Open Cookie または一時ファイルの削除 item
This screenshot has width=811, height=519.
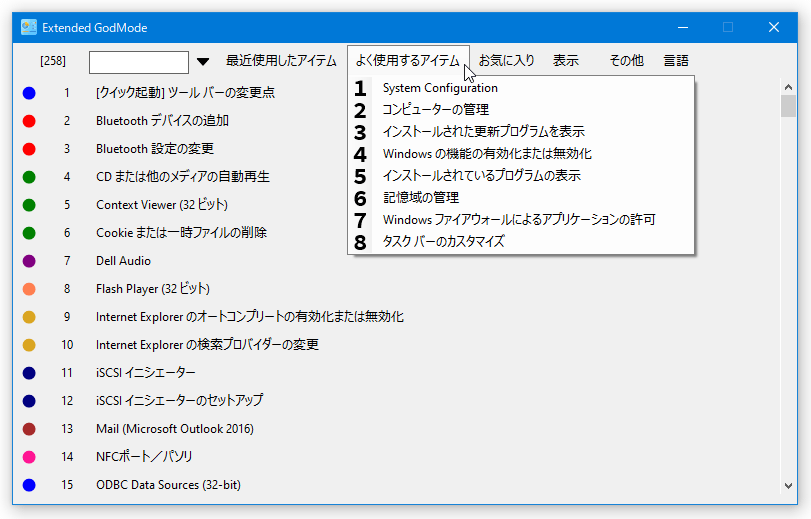point(181,233)
